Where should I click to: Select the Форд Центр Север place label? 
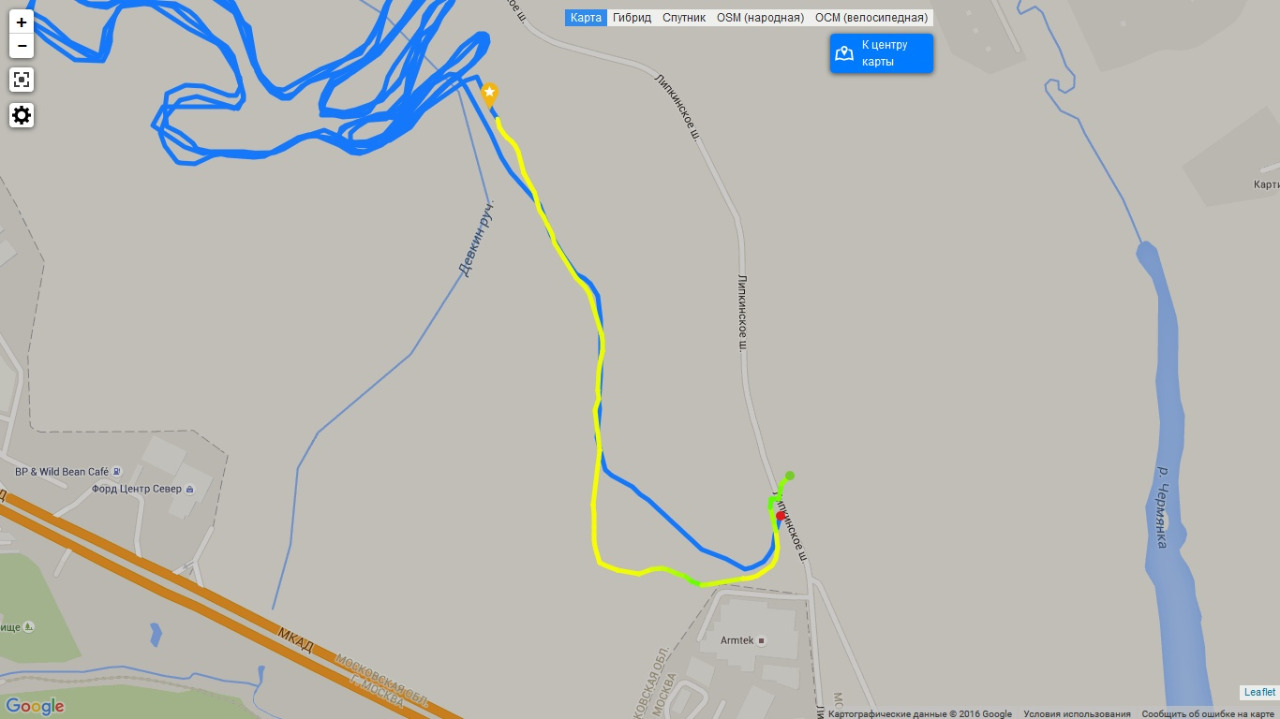pos(137,489)
